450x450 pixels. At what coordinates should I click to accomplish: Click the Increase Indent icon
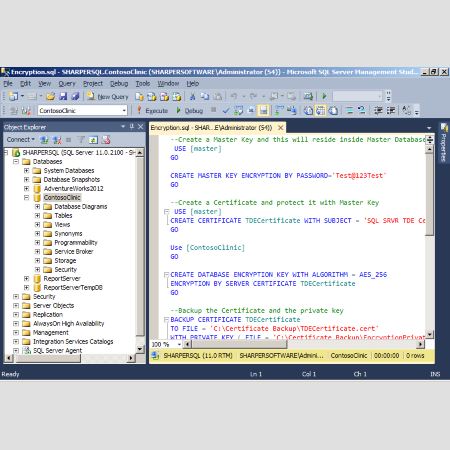(391, 111)
